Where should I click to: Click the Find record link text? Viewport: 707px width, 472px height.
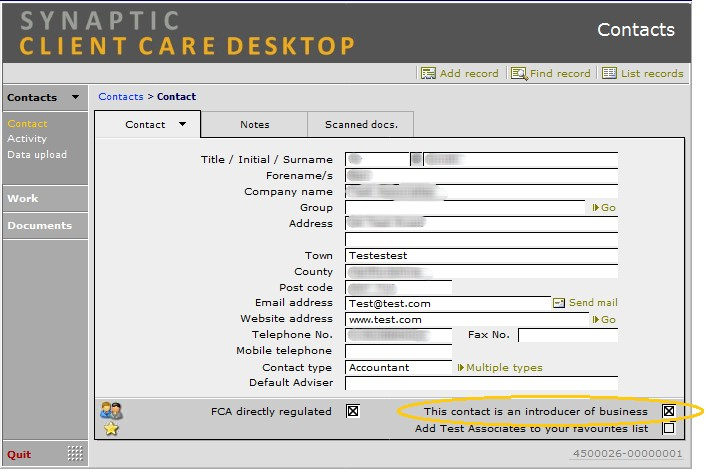click(560, 73)
